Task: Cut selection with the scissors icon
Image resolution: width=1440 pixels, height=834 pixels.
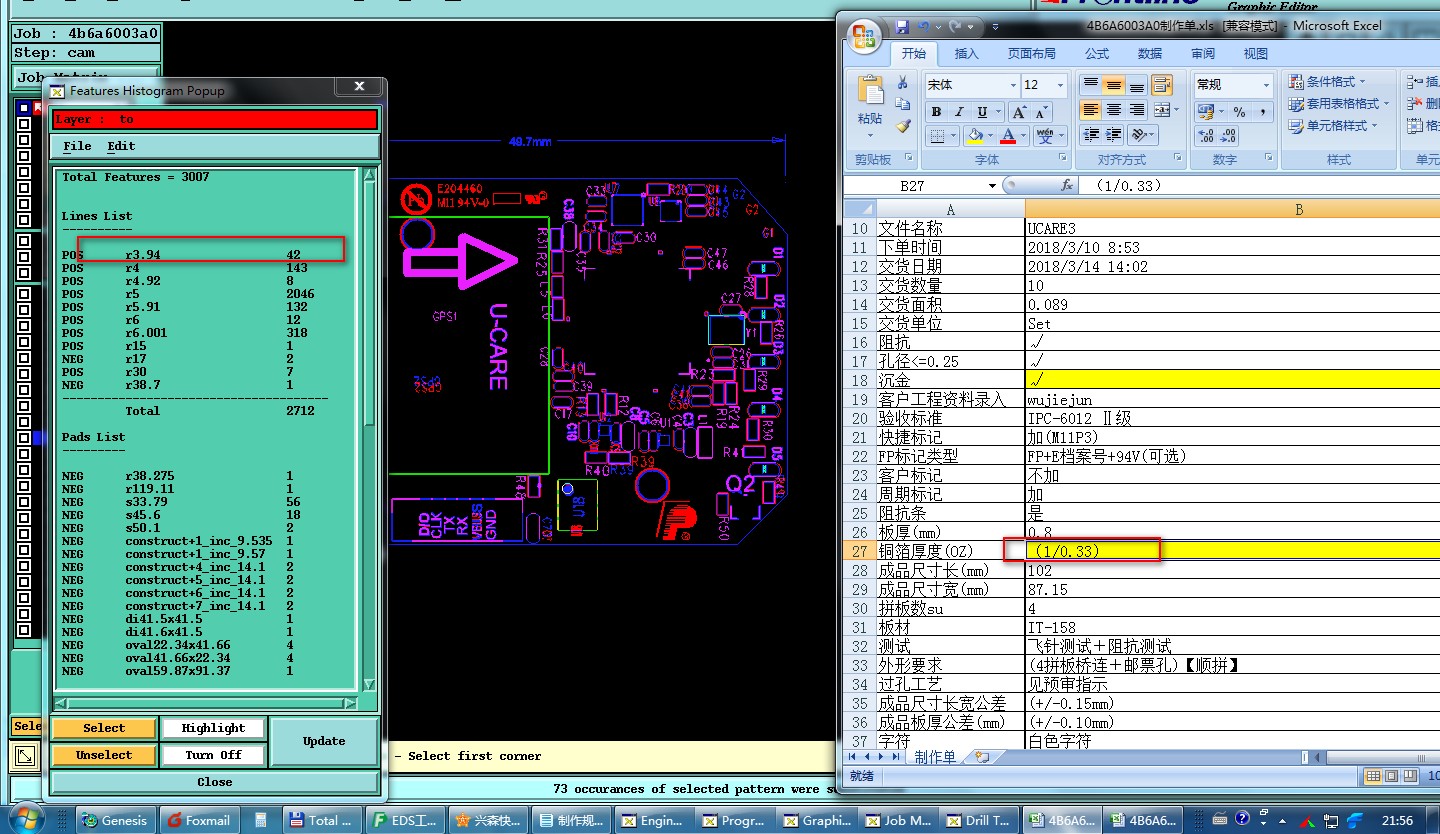Action: click(x=902, y=82)
